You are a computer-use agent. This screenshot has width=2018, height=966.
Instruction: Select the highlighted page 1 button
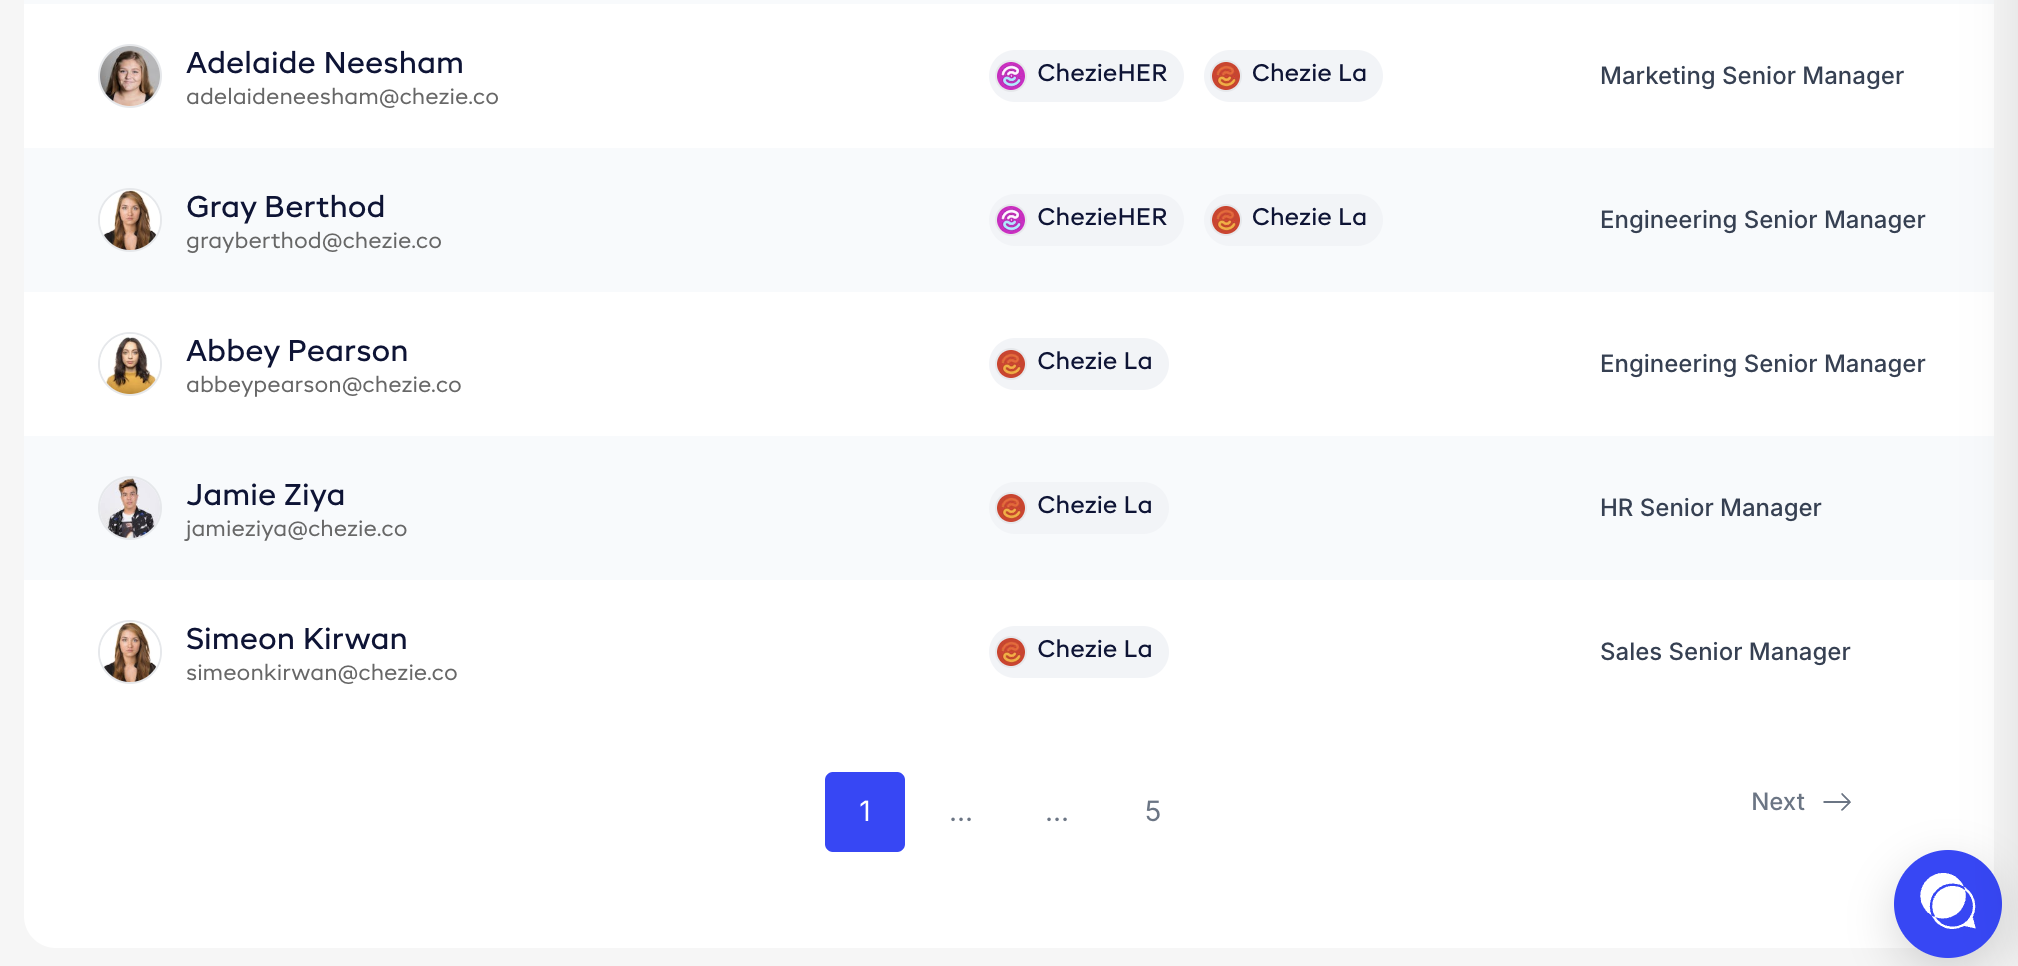[x=864, y=811]
